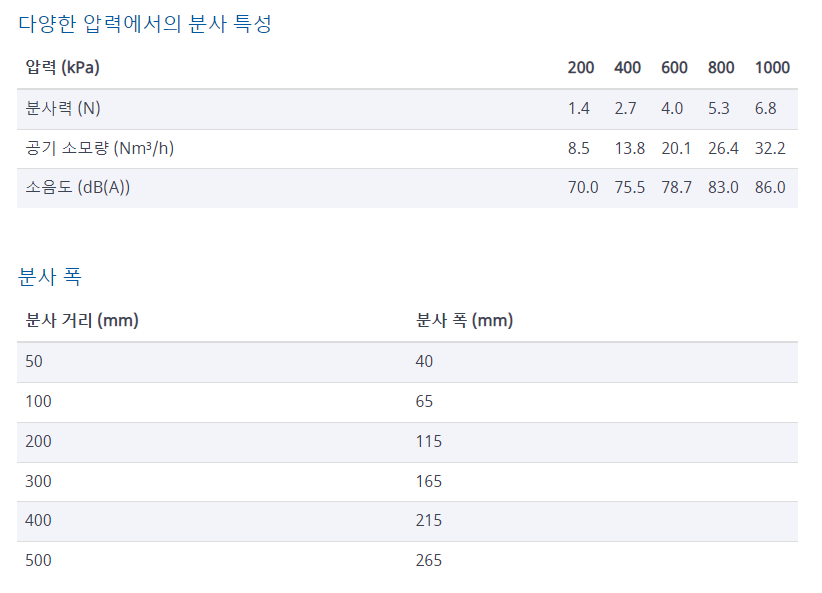Click the 300 spray distance cell
The height and width of the screenshot is (593, 822).
[x=38, y=481]
